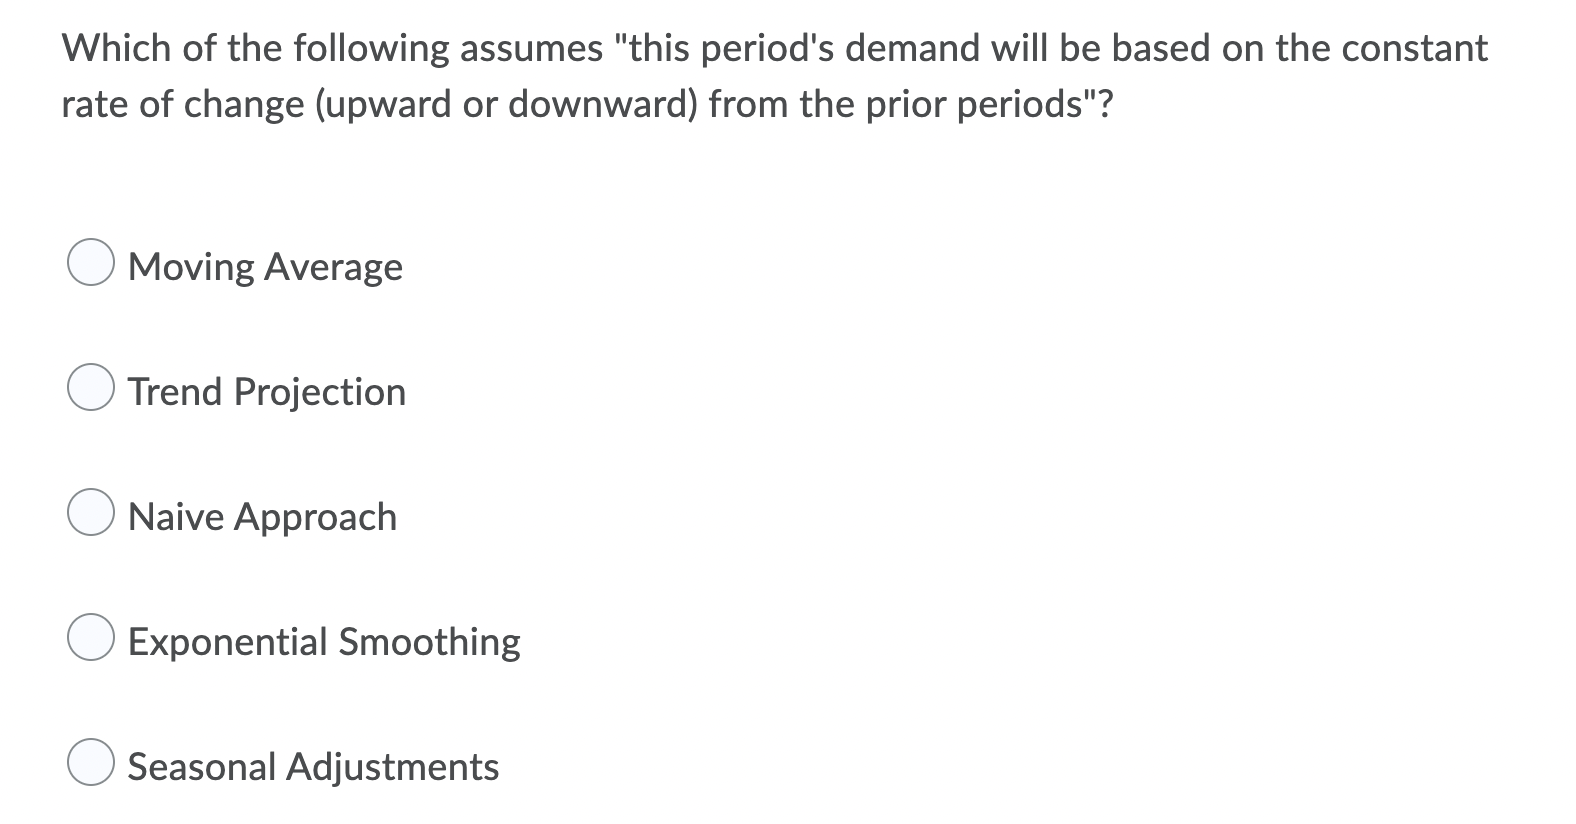
Task: Click the Moving Average answer label
Action: [265, 266]
